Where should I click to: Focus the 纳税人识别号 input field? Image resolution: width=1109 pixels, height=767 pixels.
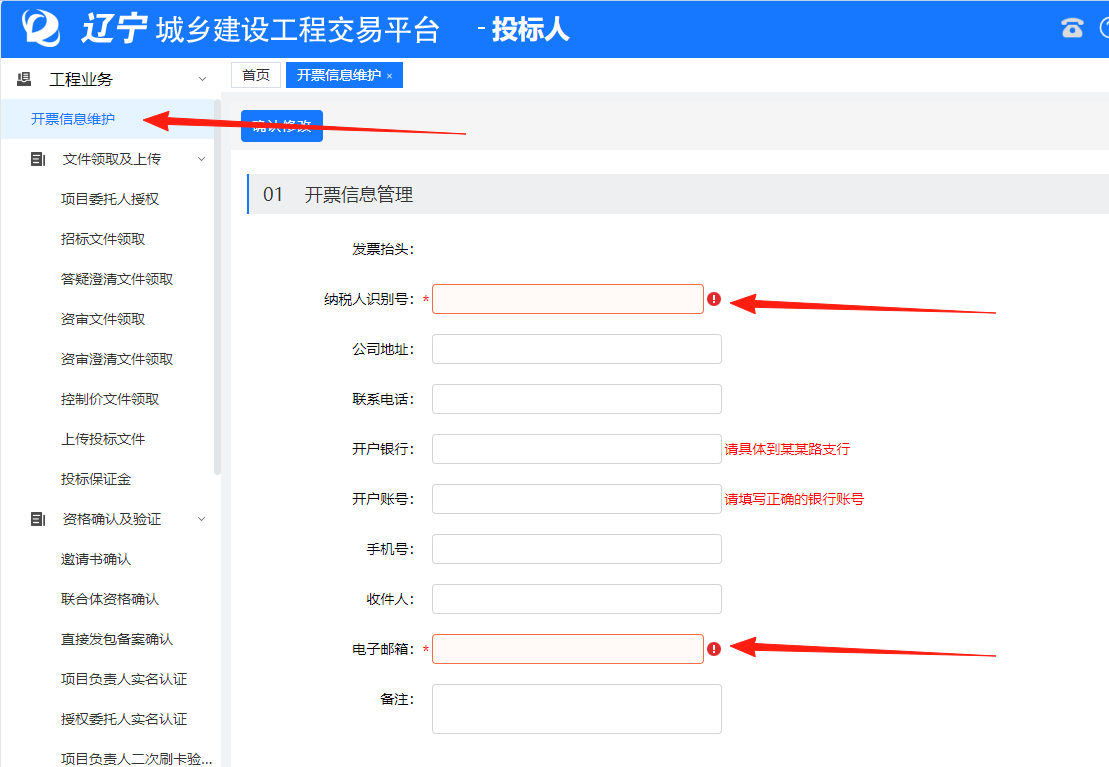pyautogui.click(x=567, y=299)
